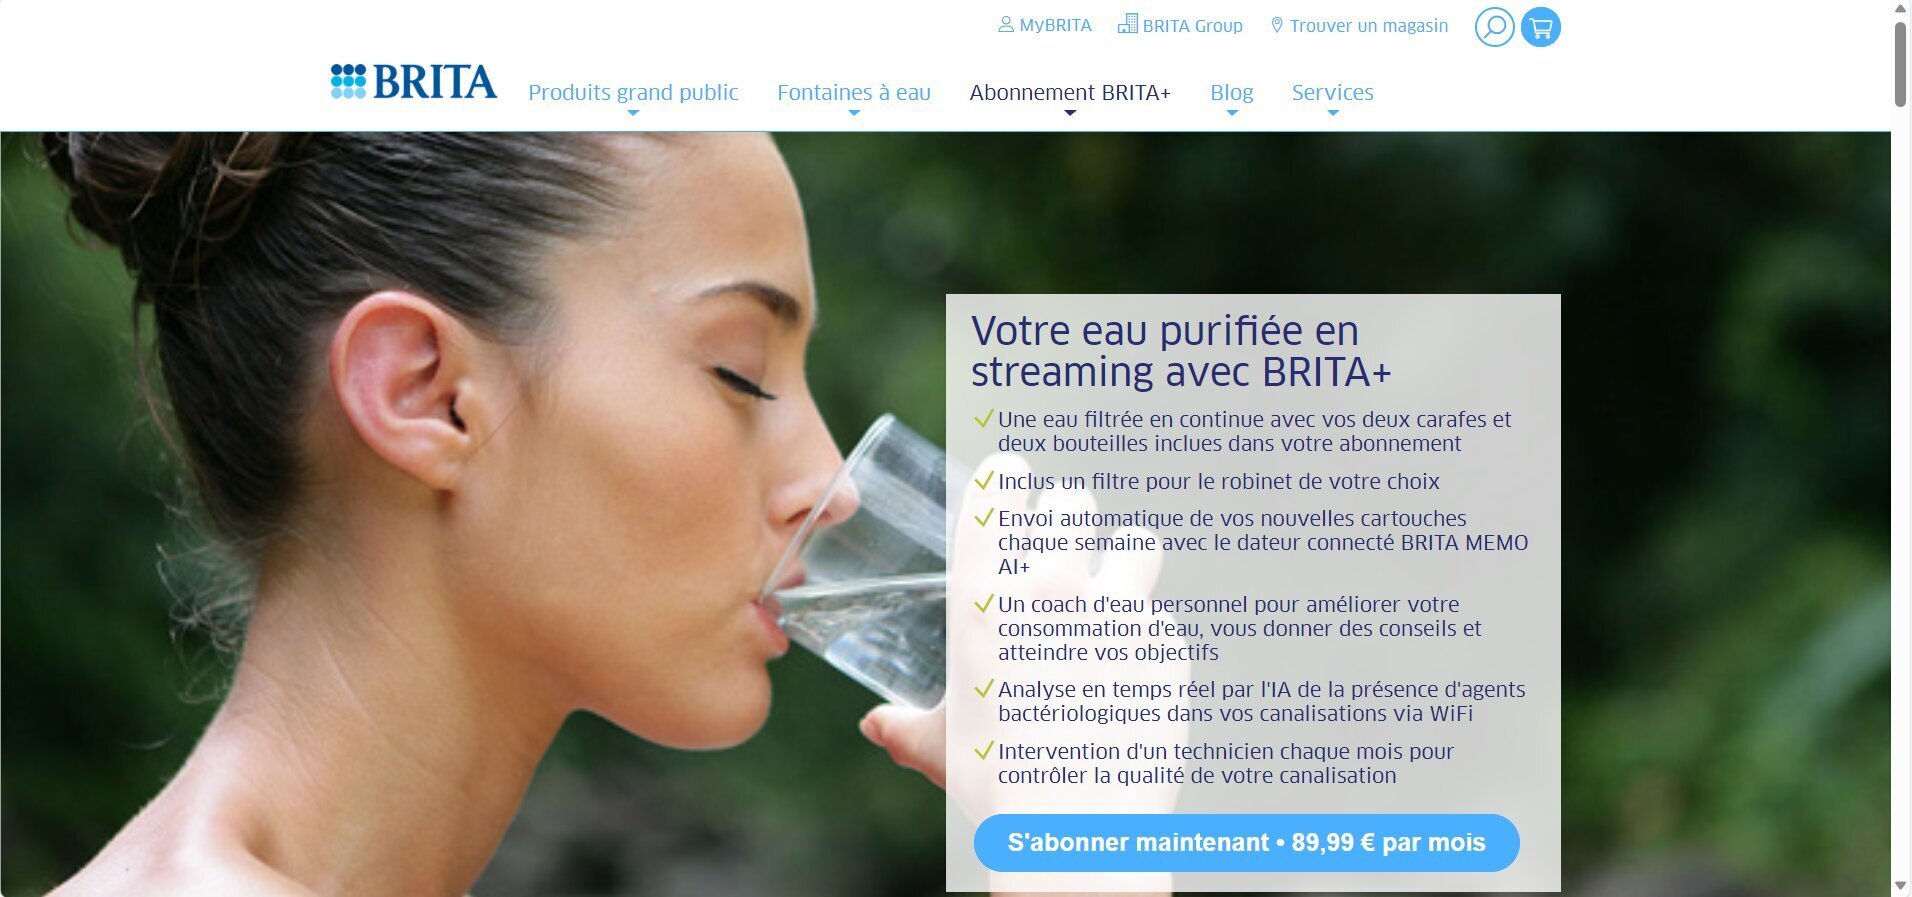Expand Produits grand public dropdown arrow
The height and width of the screenshot is (897, 1912).
[633, 113]
